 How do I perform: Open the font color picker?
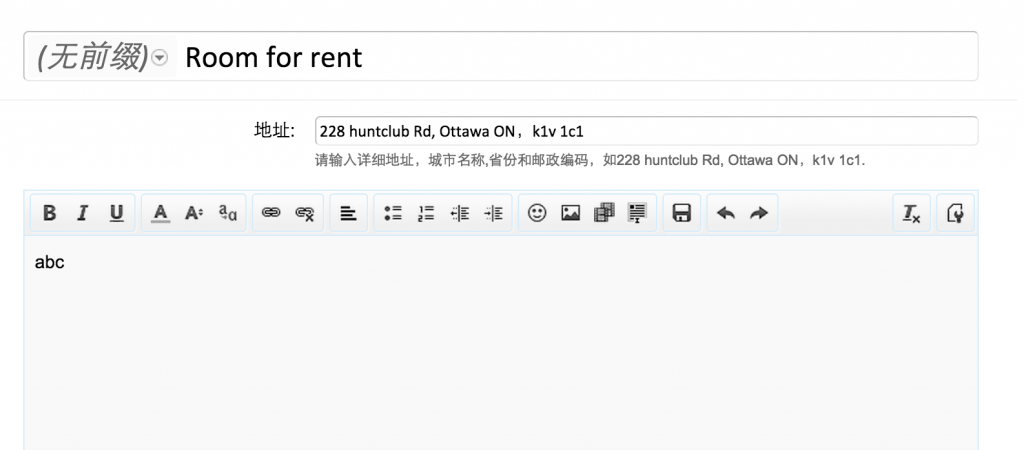click(161, 213)
